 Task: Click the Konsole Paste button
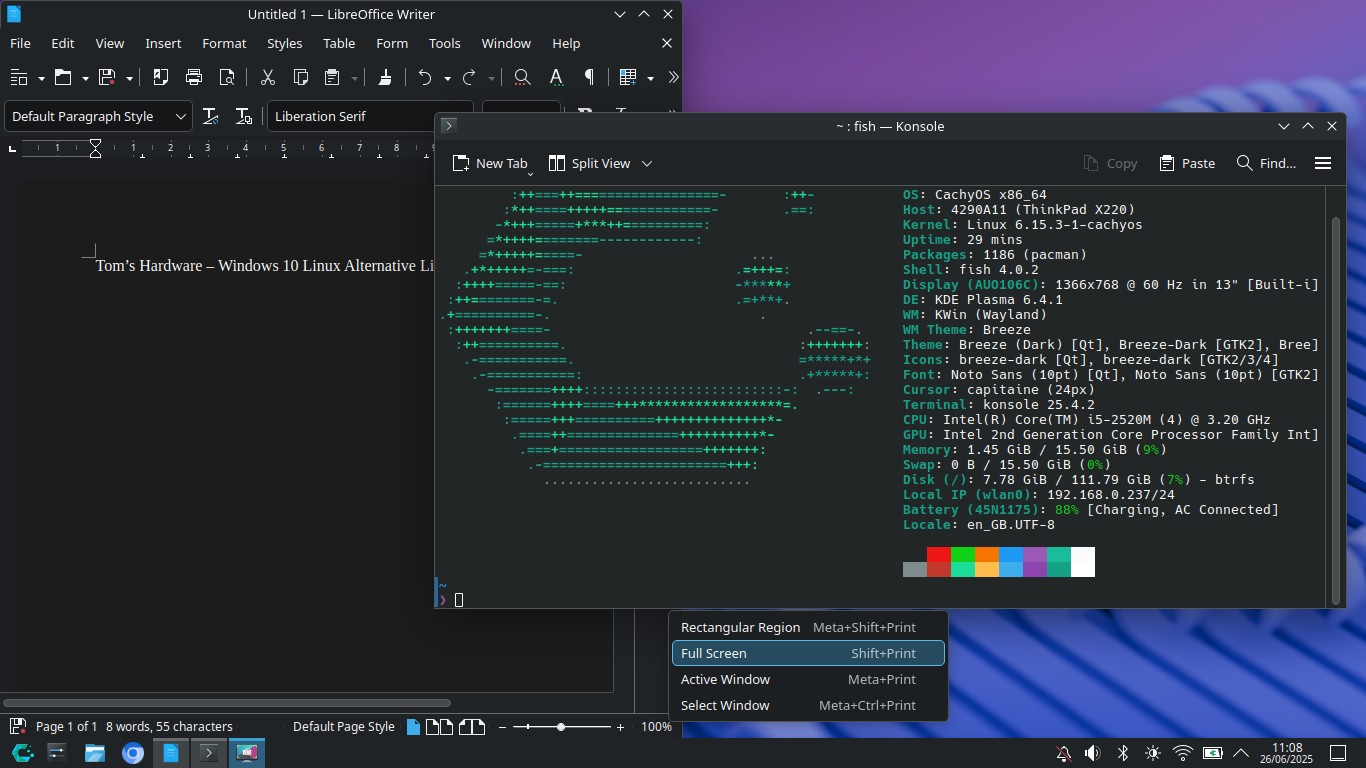point(1187,163)
